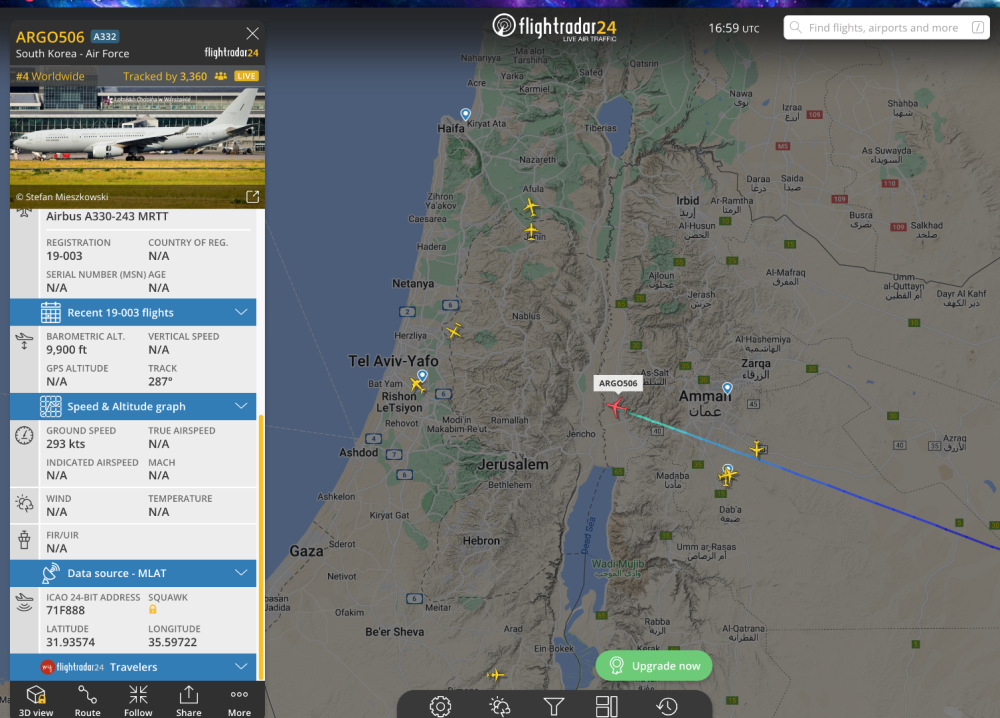Open the weather layers icon

(x=499, y=706)
